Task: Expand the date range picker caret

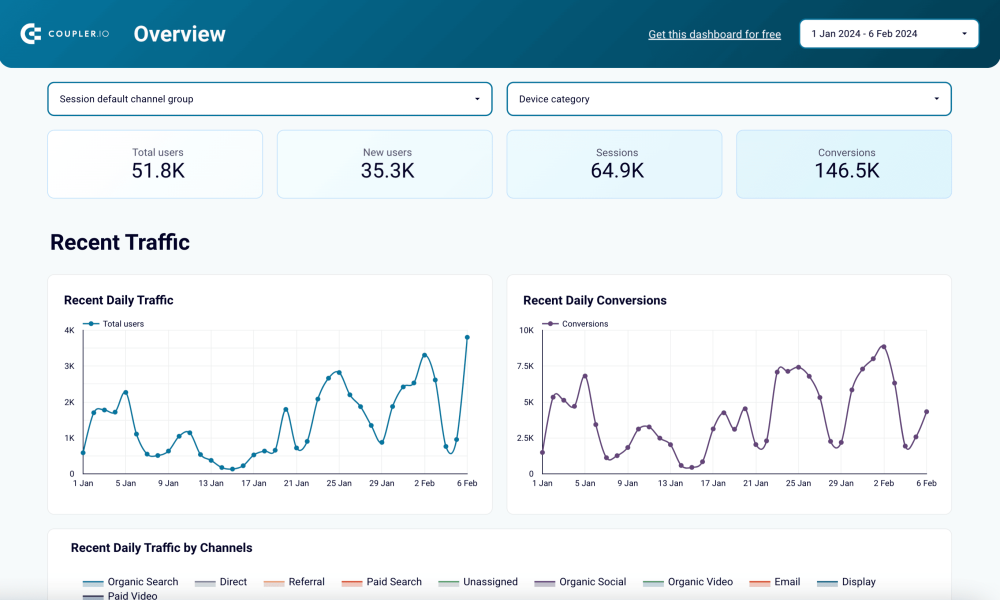Action: (963, 33)
